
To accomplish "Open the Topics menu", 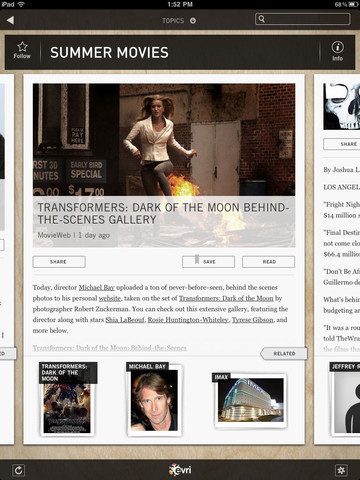I will (x=173, y=21).
